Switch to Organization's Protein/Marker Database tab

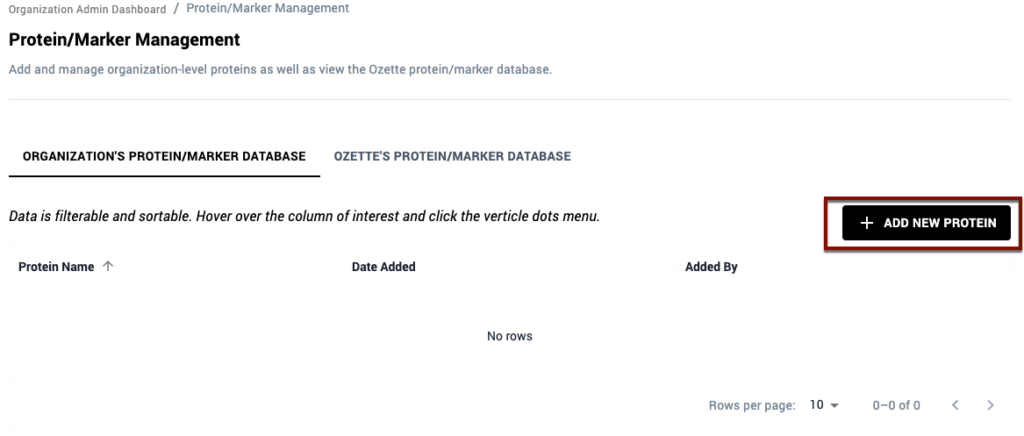pyautogui.click(x=164, y=156)
